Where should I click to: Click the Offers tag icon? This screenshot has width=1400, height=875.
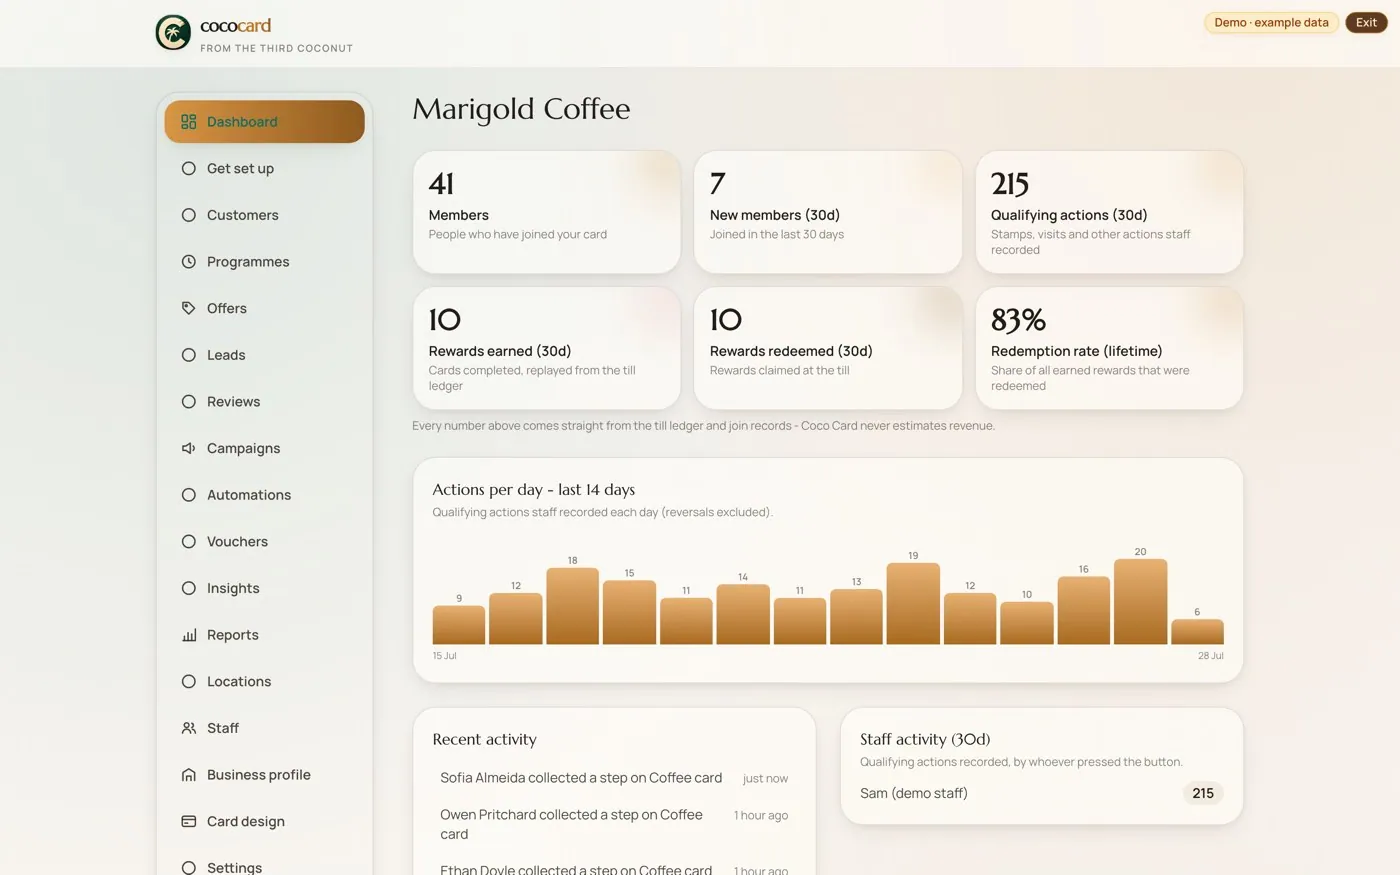[188, 308]
